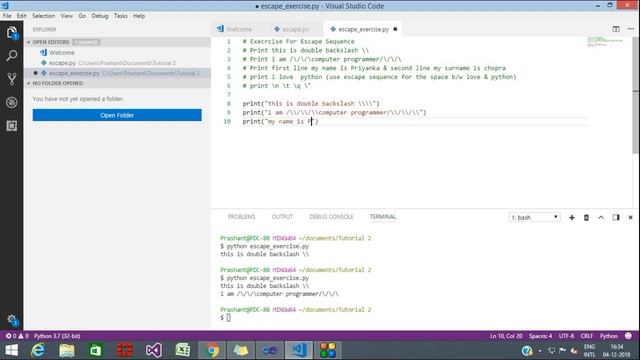Switch to Chrome in taskbar
This screenshot has width=640, height=360.
click(x=212, y=350)
